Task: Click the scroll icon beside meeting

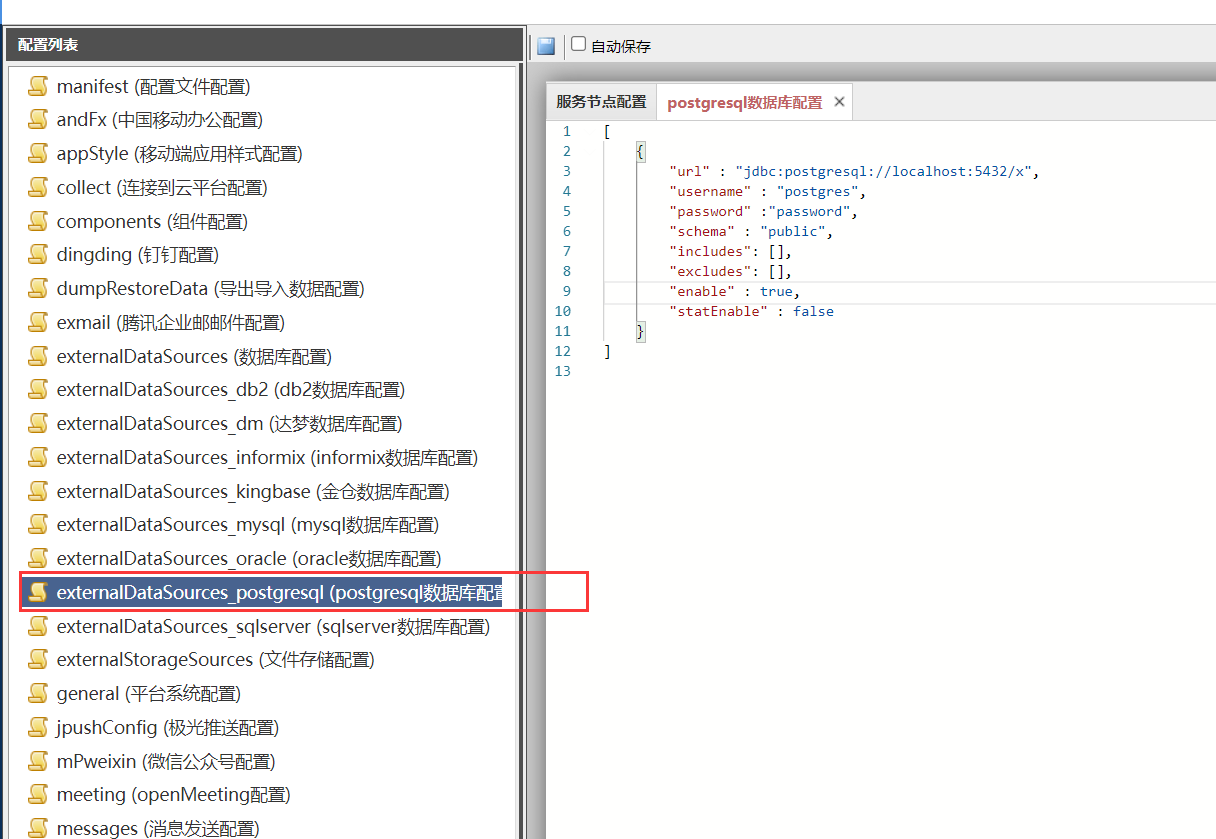Action: pos(38,795)
